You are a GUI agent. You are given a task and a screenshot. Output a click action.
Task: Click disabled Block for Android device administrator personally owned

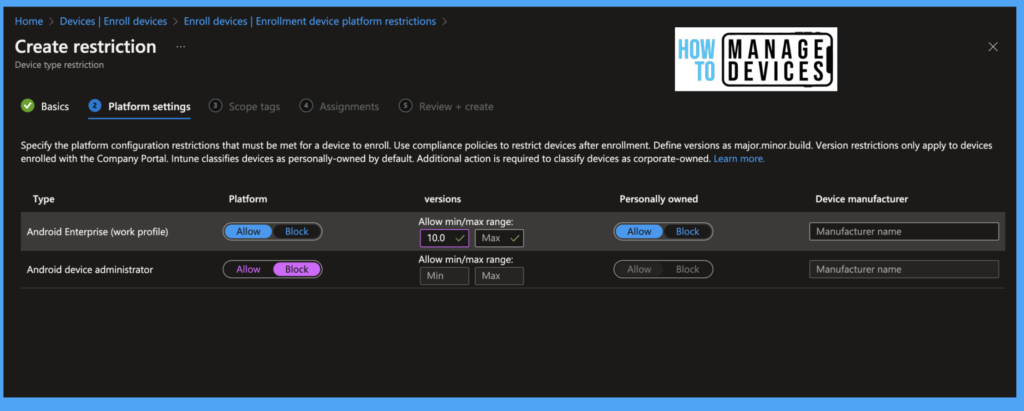point(687,269)
